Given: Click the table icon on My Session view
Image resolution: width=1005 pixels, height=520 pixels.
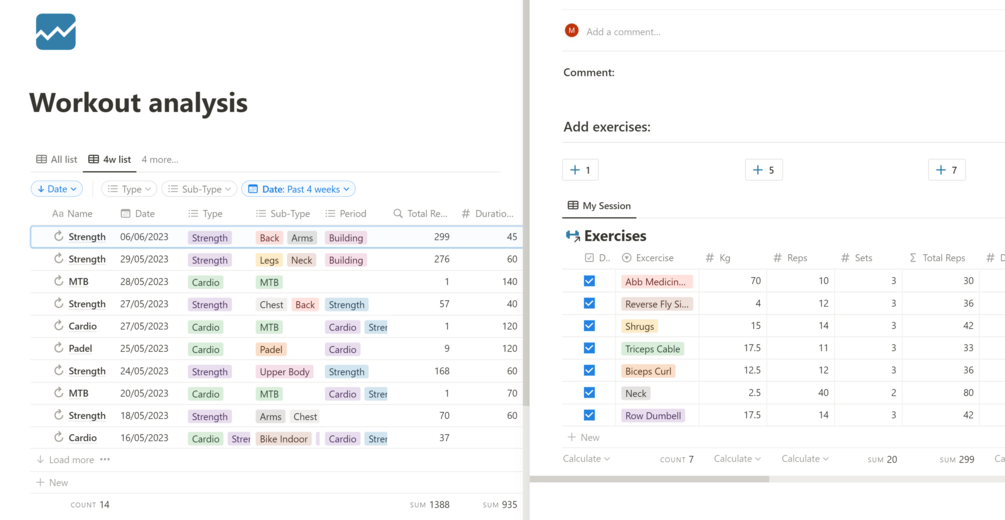Looking at the screenshot, I should click(x=573, y=206).
